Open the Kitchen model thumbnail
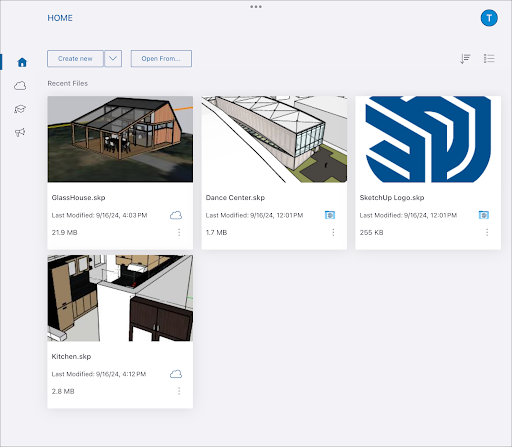This screenshot has height=447, width=512. click(120, 298)
